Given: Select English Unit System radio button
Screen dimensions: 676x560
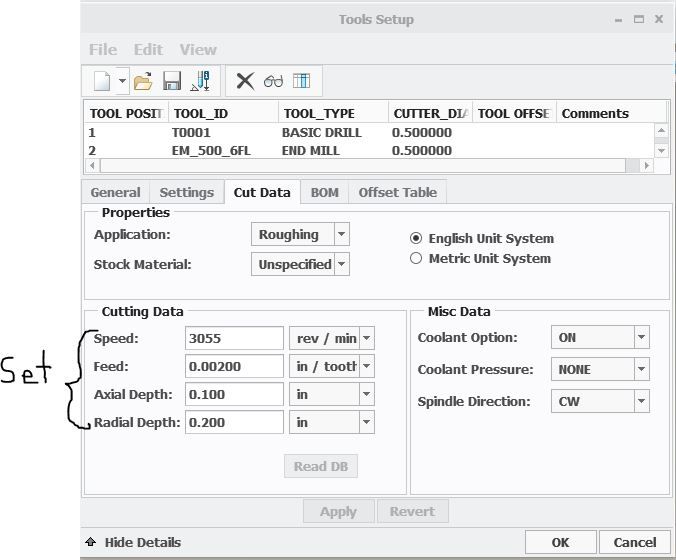Looking at the screenshot, I should click(x=416, y=239).
